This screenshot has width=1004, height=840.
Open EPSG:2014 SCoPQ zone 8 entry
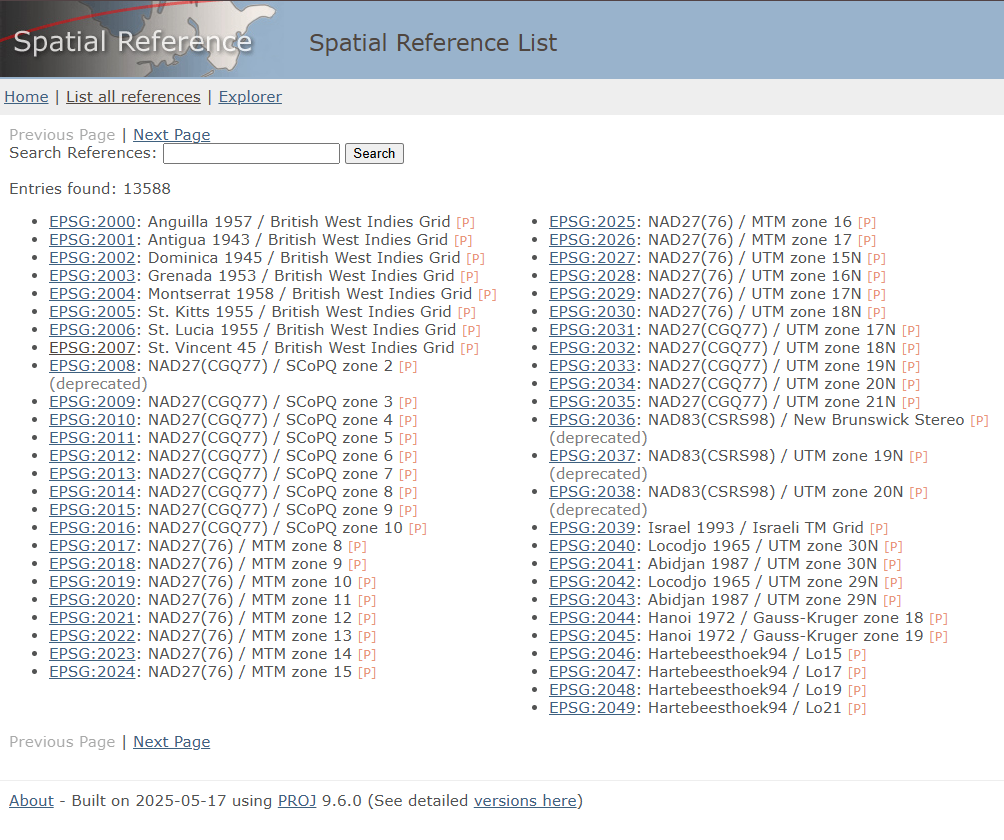pyautogui.click(x=92, y=492)
